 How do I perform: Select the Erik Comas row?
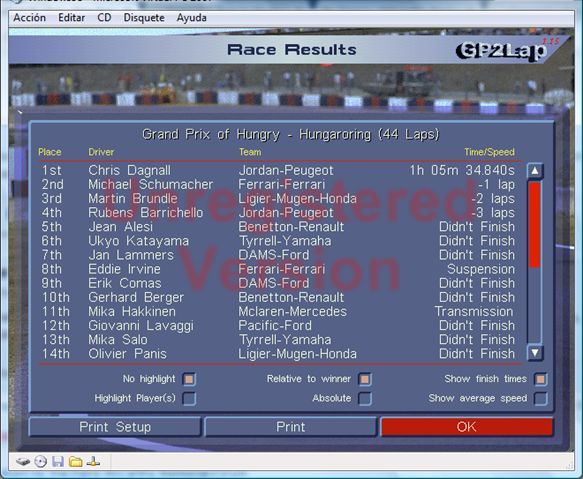[278, 283]
